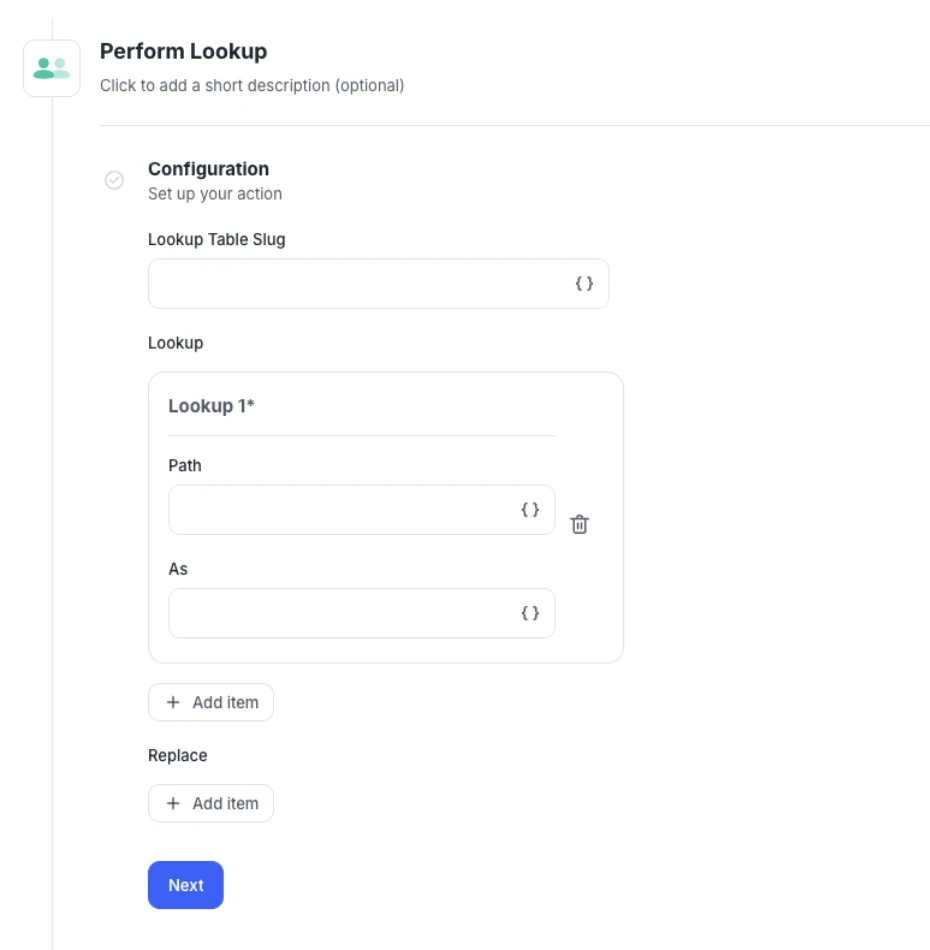Add item under the Replace section
Screen dimensions: 930x950
[211, 803]
